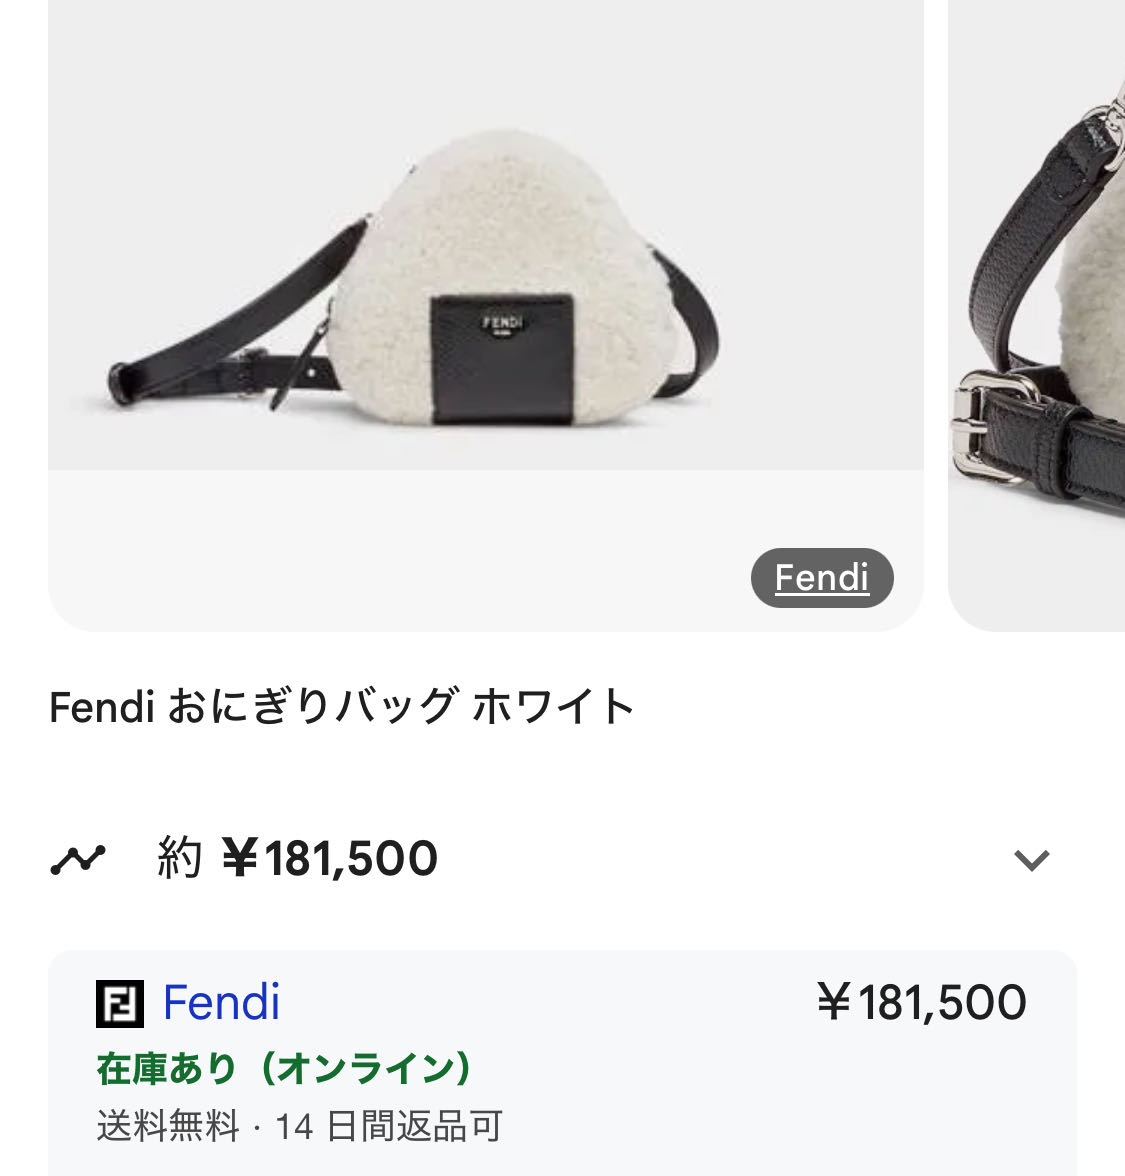This screenshot has width=1125, height=1176.
Task: Click the price trend graph icon
Action: [x=78, y=860]
